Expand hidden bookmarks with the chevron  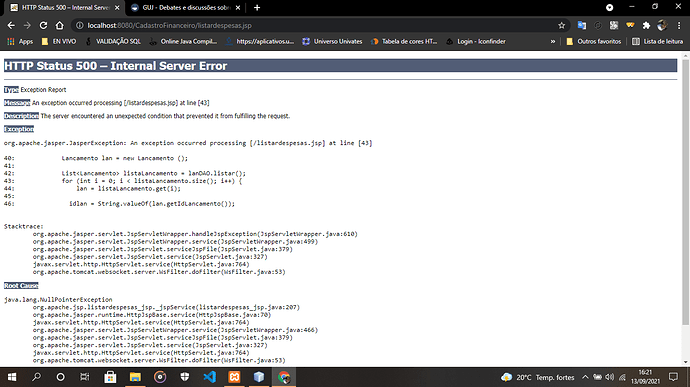pos(553,41)
